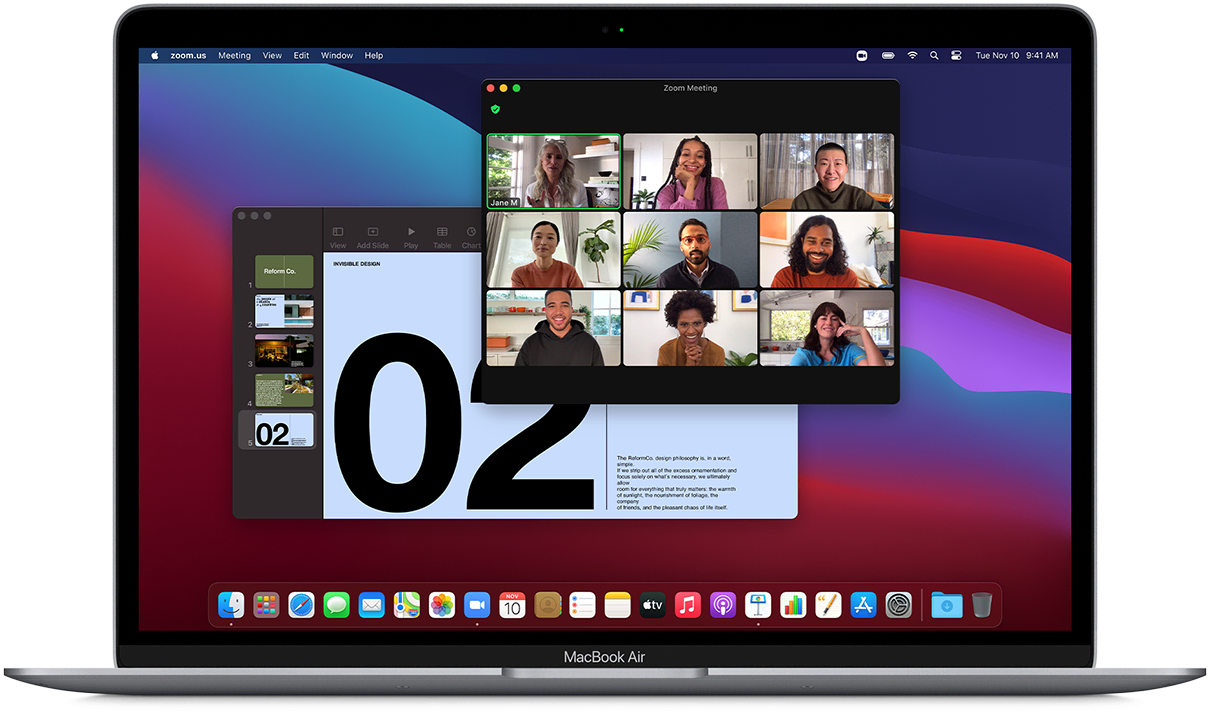Launch Keynote from the Dock
Image resolution: width=1210 pixels, height=712 pixels.
pos(758,605)
